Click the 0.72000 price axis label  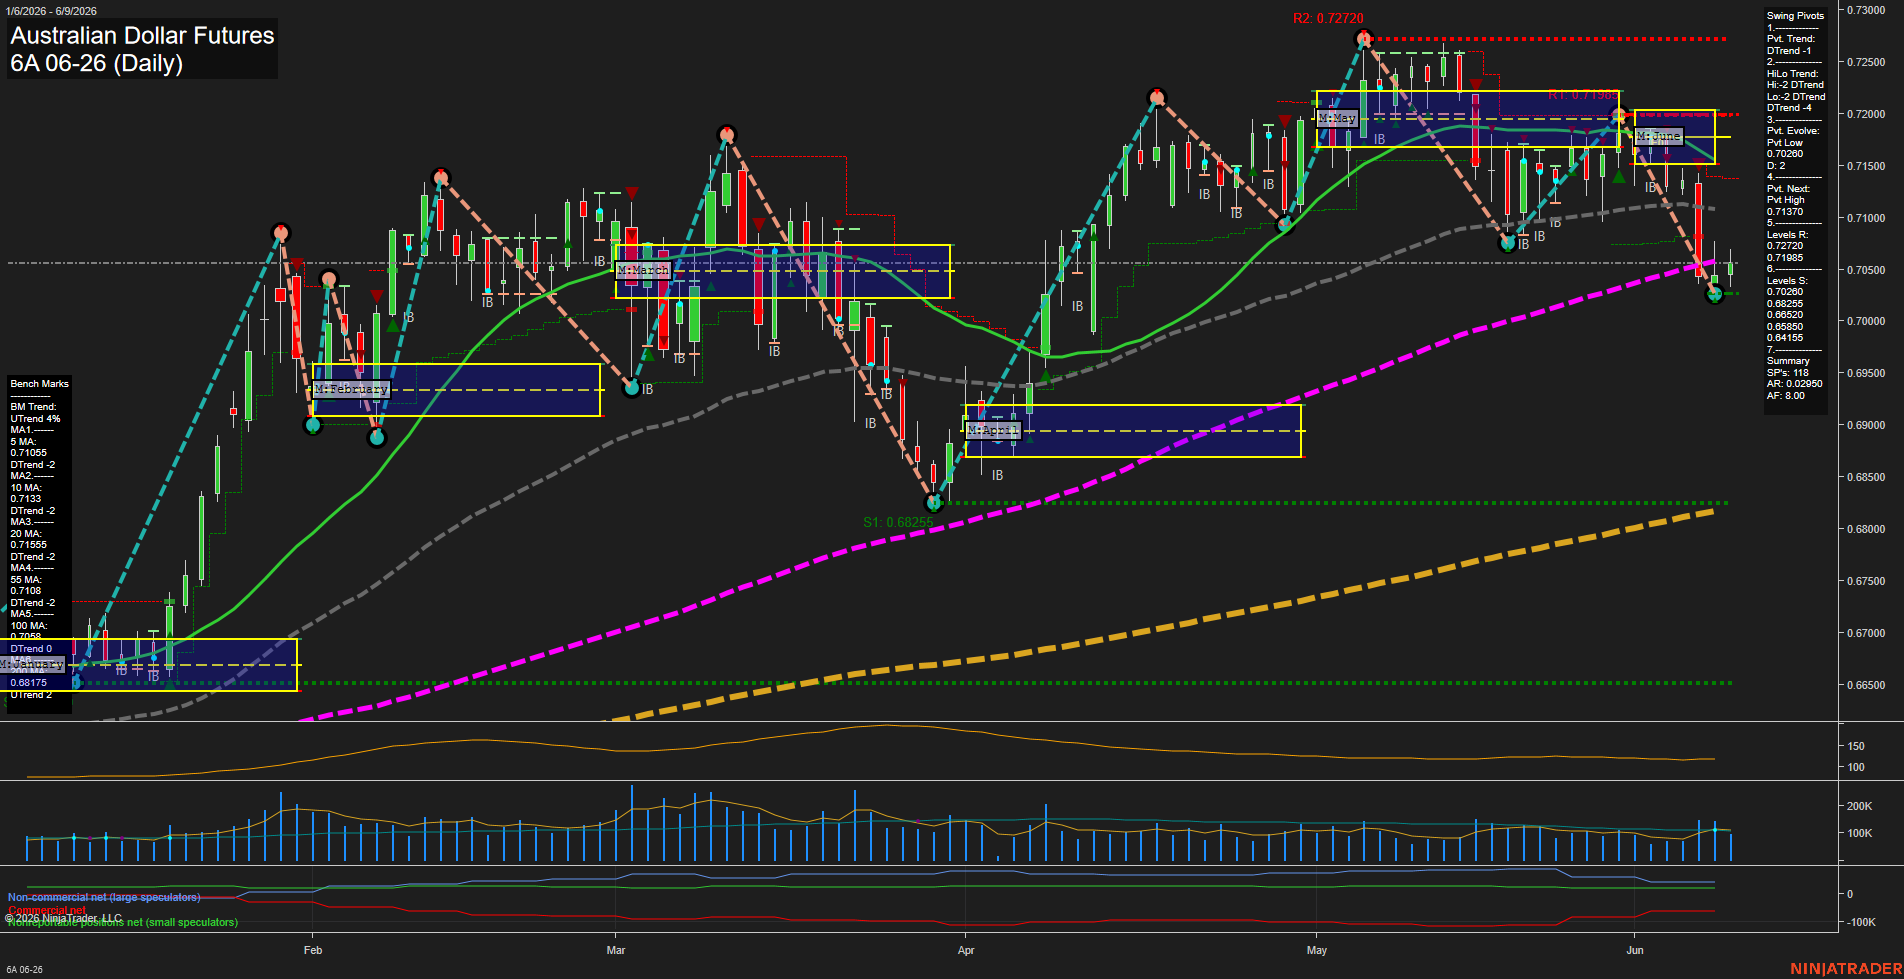pos(1865,114)
